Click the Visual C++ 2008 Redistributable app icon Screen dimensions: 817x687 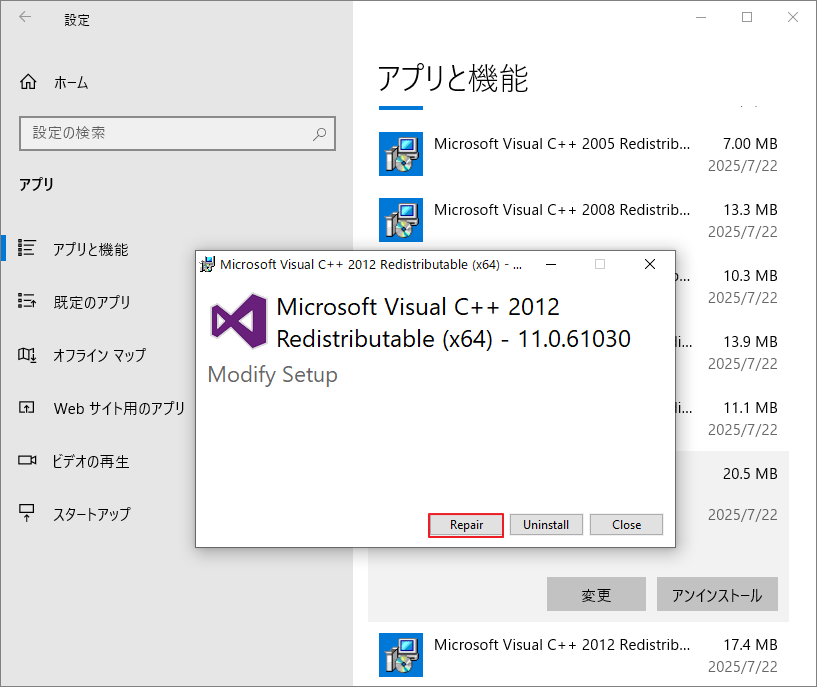[400, 219]
